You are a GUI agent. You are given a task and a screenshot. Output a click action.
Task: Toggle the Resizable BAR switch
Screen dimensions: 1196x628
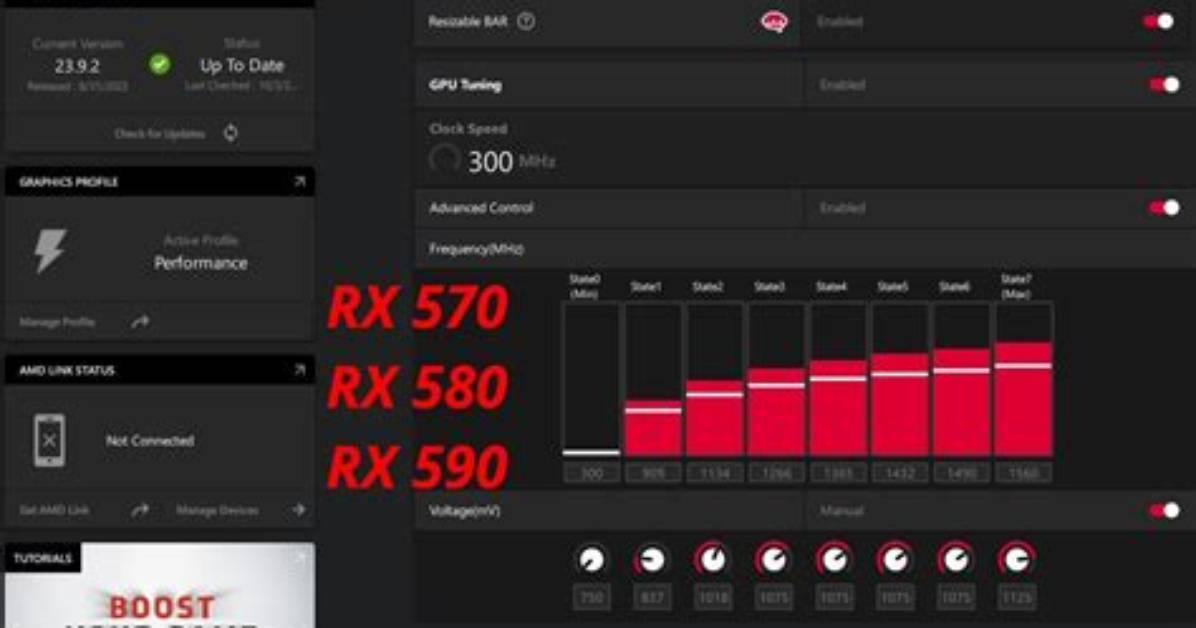pos(1159,21)
